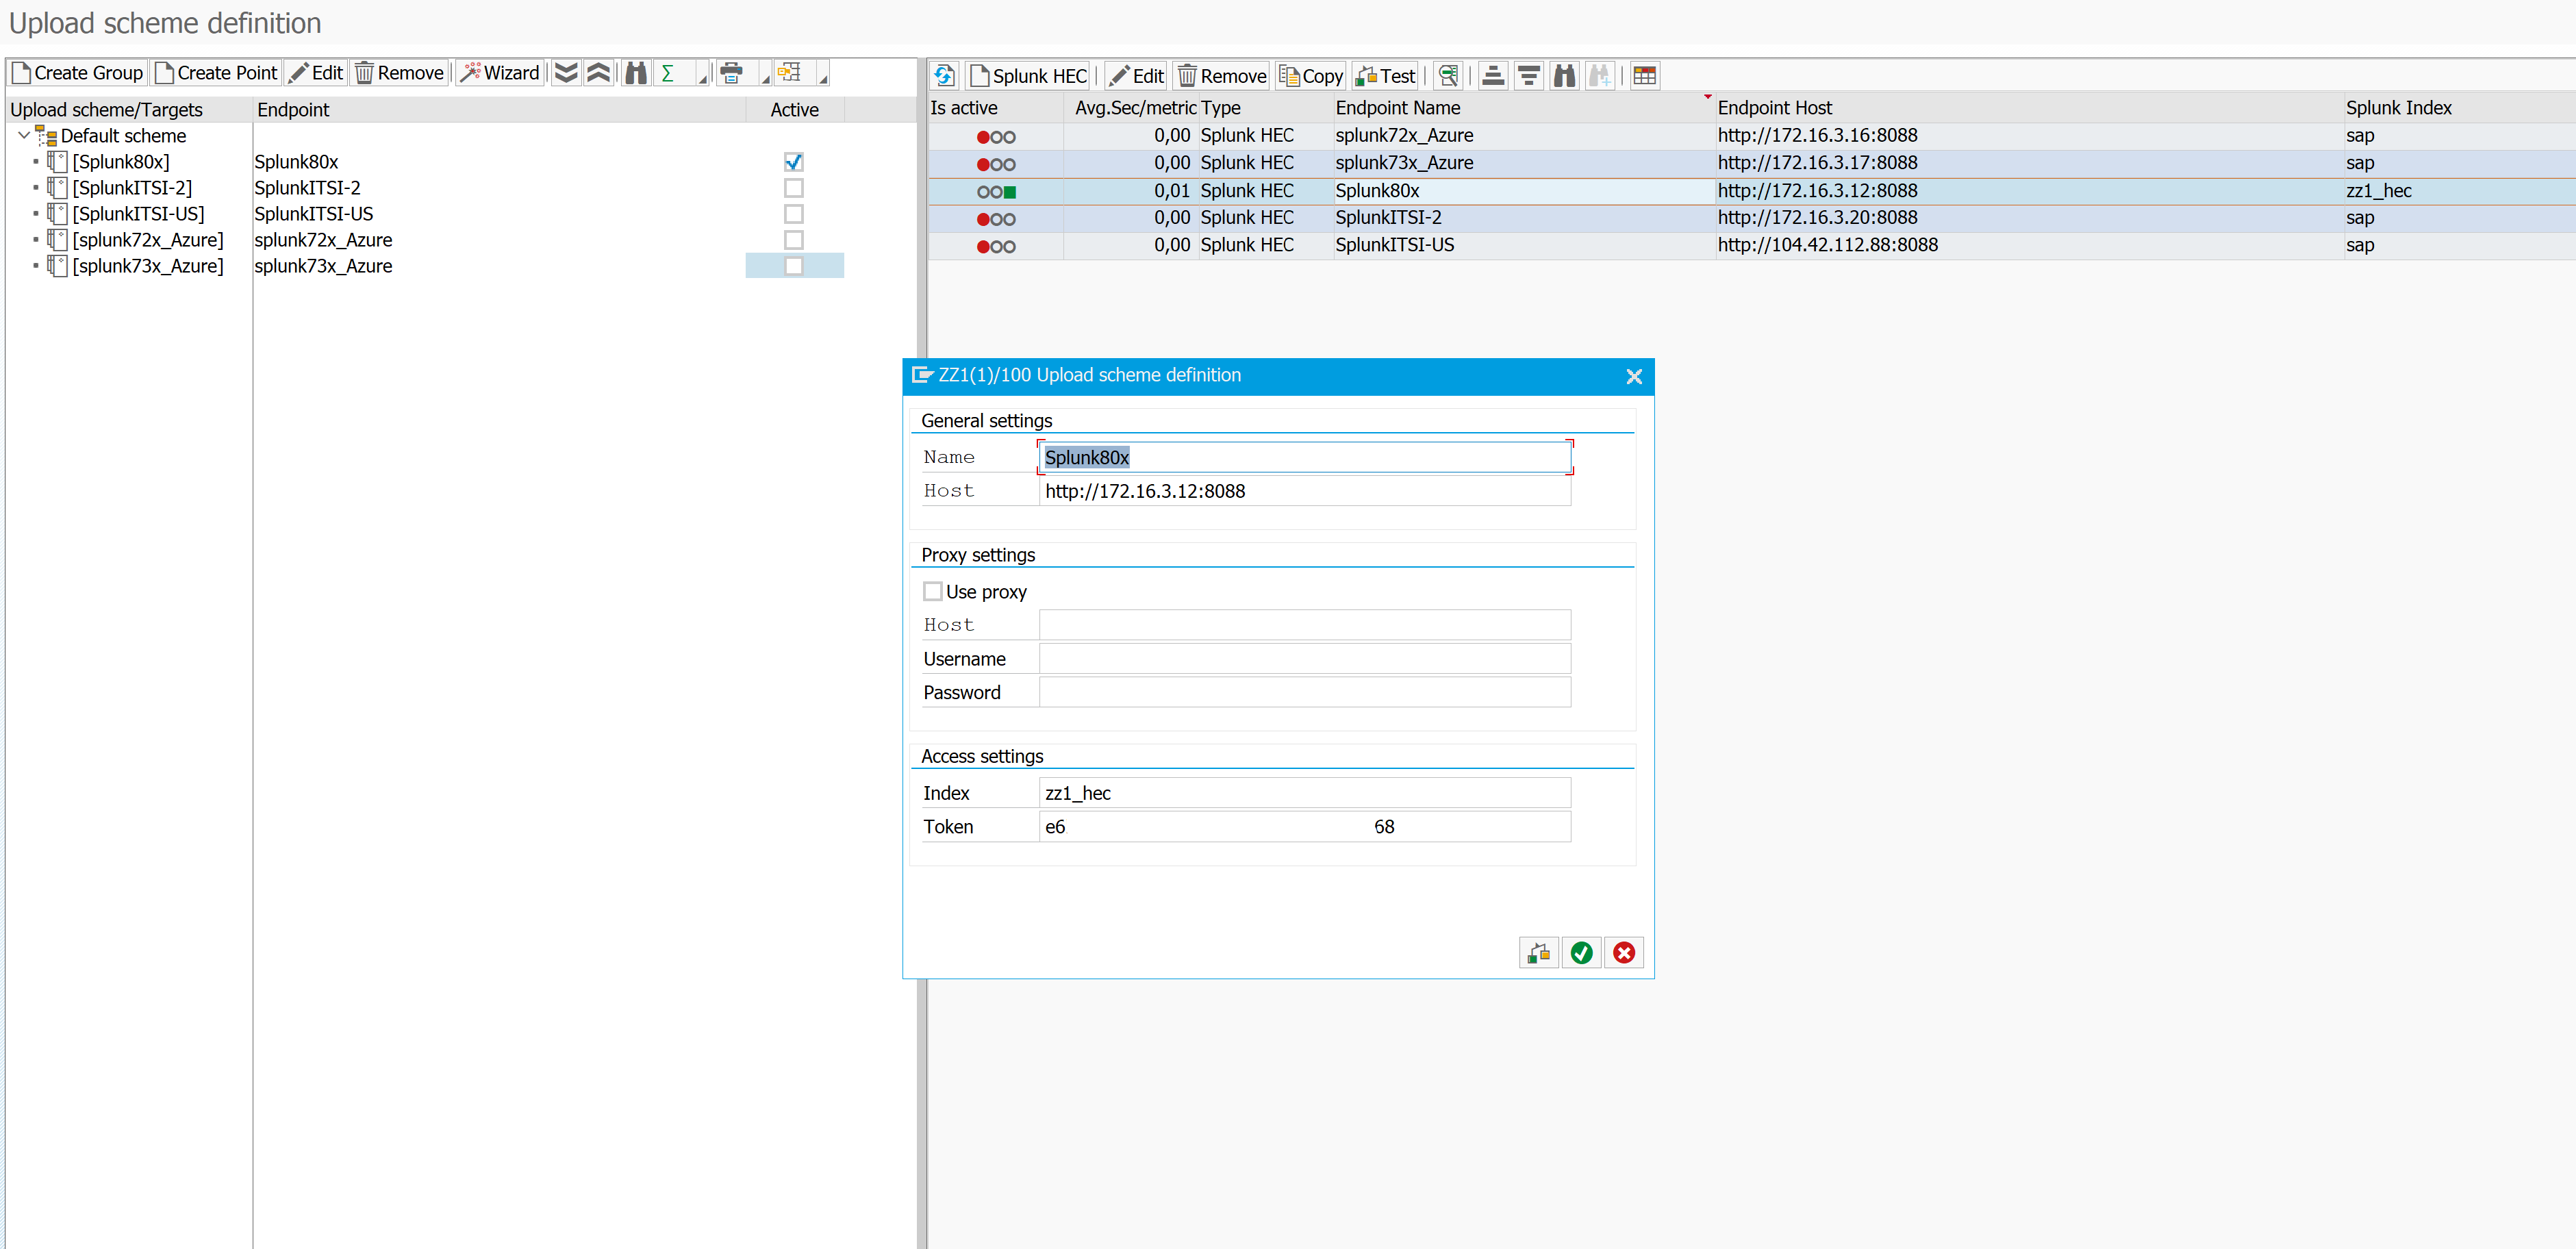
Task: Click the Test endpoint button
Action: click(1385, 76)
